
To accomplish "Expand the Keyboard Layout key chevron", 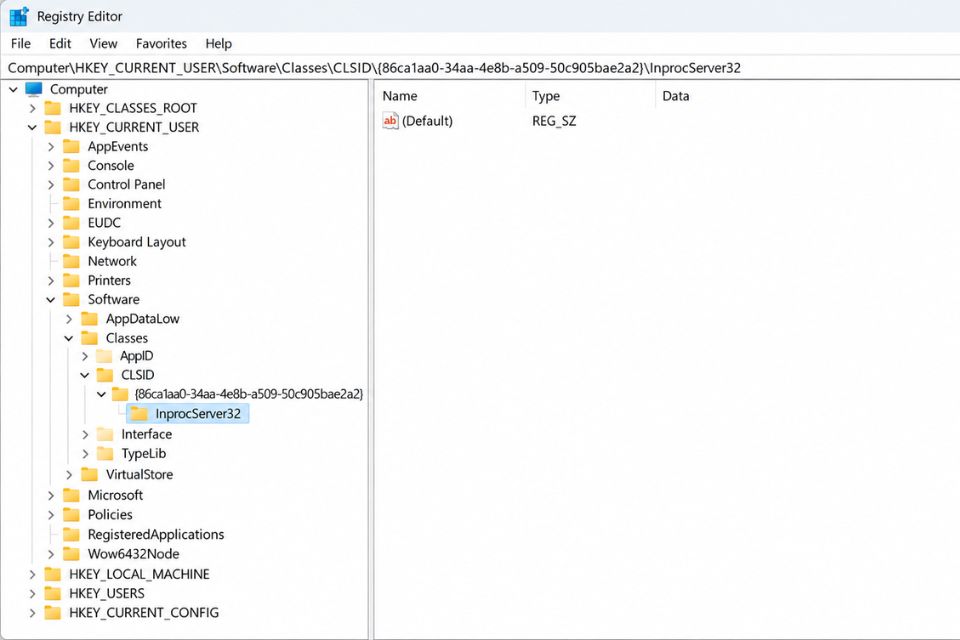I will [51, 243].
